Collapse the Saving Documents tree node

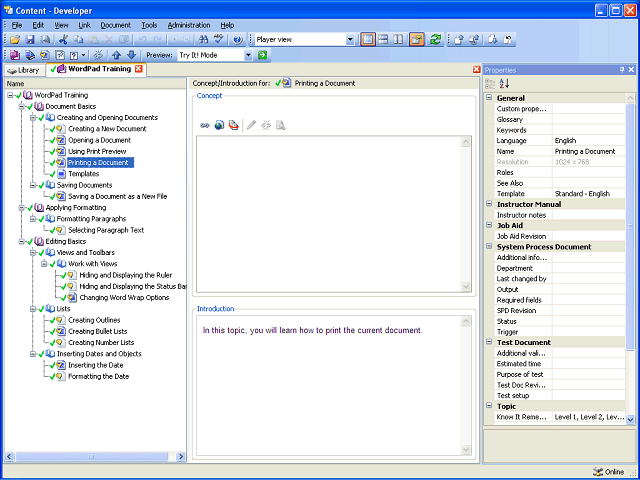[33, 185]
